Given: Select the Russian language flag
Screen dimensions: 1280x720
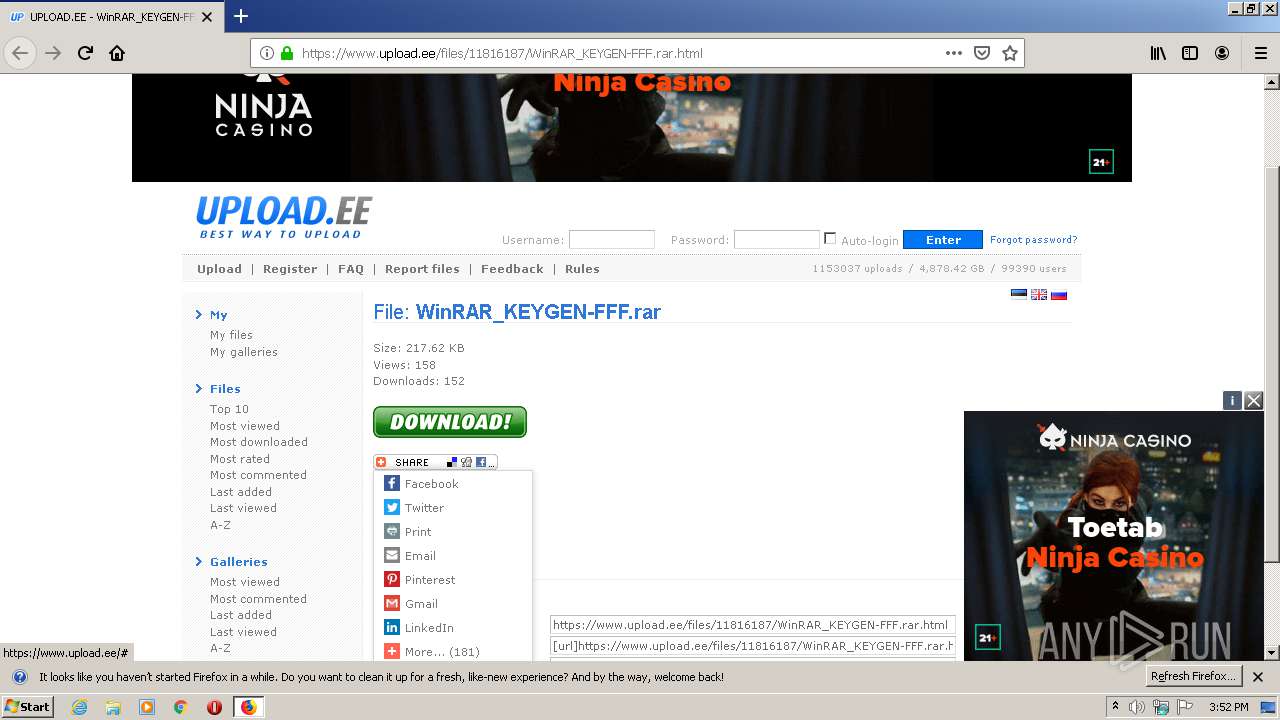Looking at the screenshot, I should click(x=1059, y=294).
